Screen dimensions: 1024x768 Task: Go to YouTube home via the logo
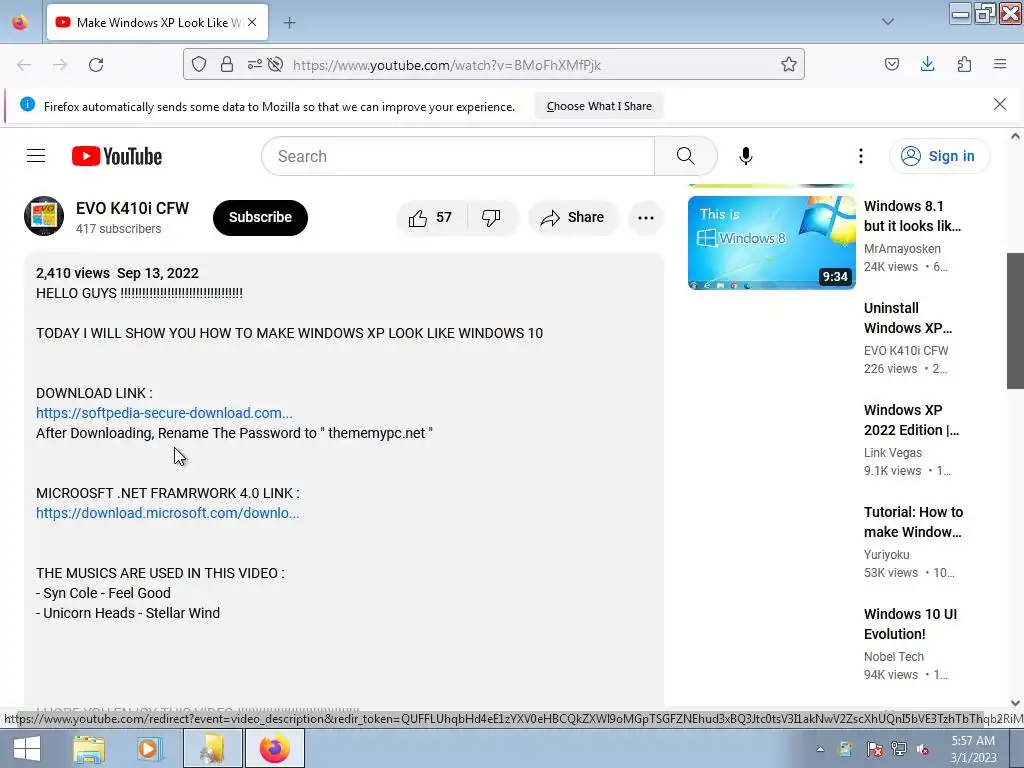click(117, 156)
